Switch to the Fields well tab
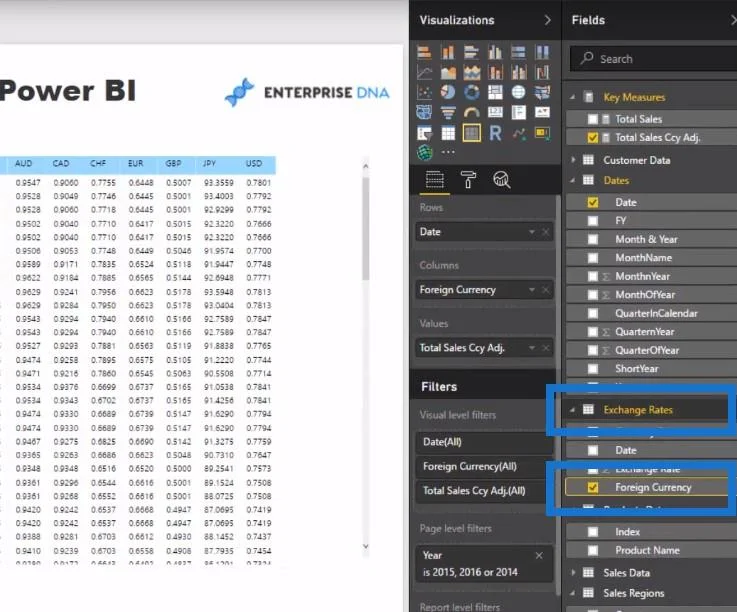The height and width of the screenshot is (612, 737). pos(434,180)
